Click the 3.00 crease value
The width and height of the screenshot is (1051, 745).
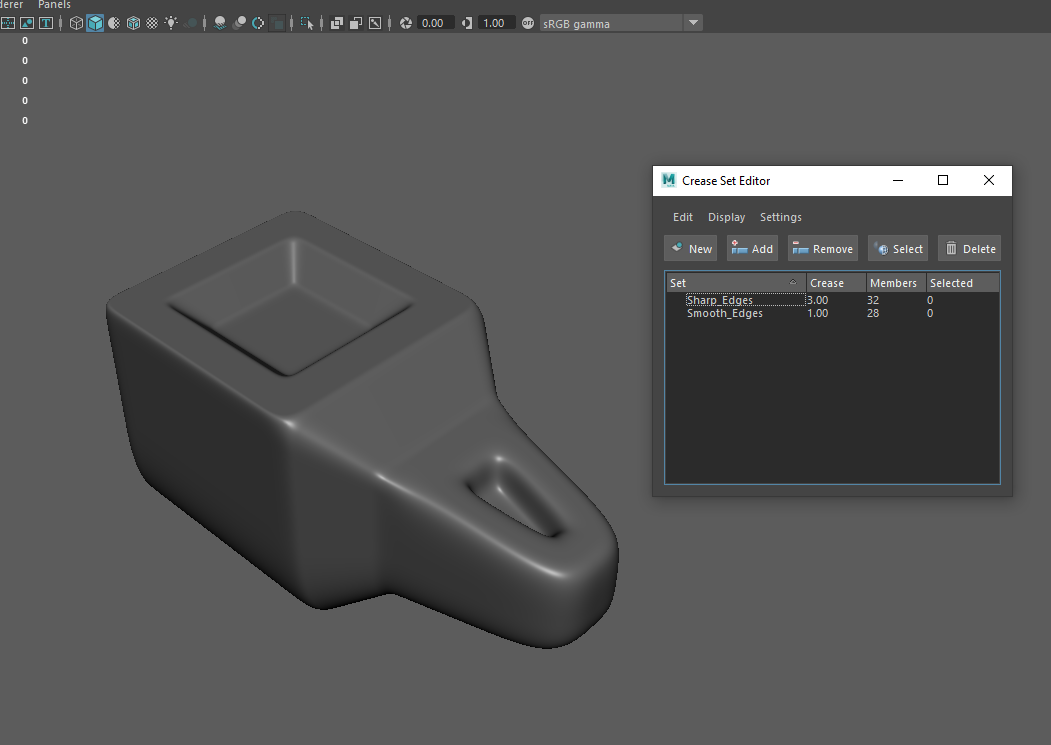pyautogui.click(x=818, y=300)
